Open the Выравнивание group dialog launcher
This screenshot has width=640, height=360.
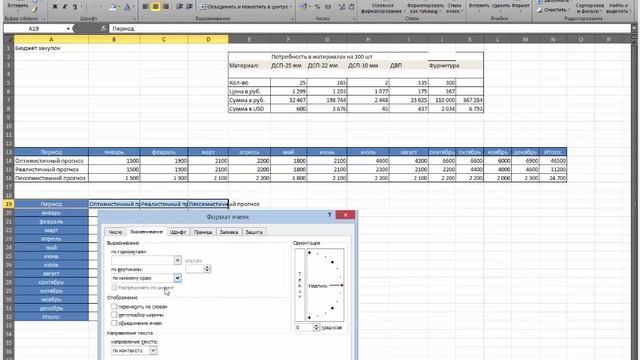[291, 19]
